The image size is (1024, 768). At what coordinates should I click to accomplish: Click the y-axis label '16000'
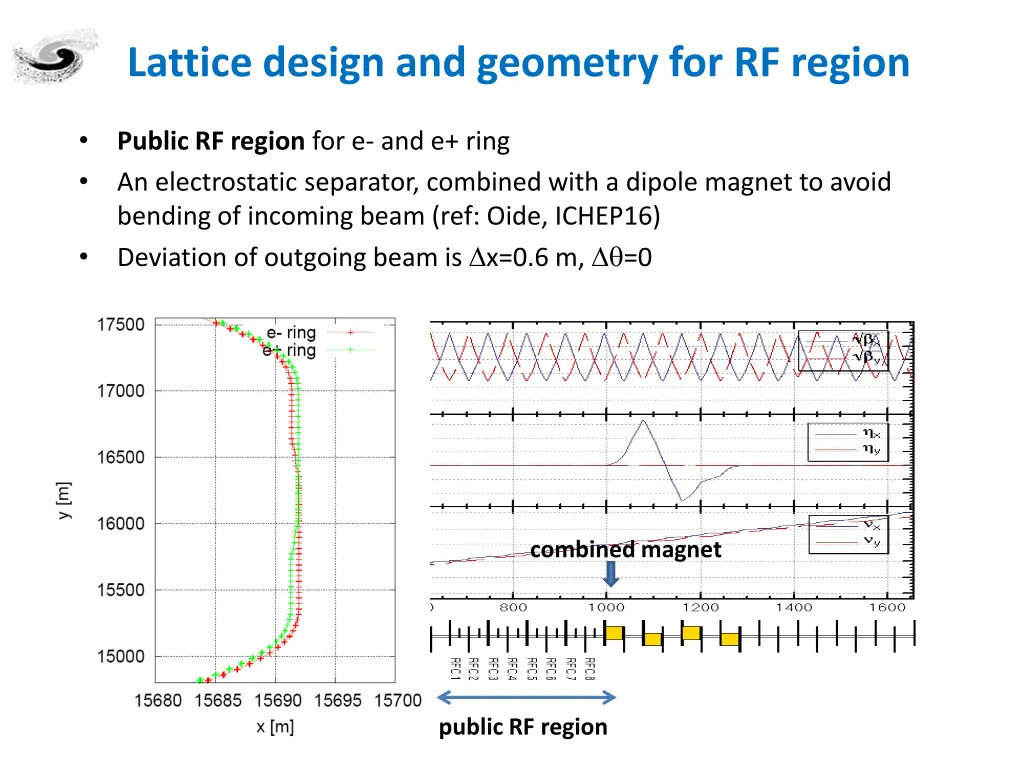121,524
